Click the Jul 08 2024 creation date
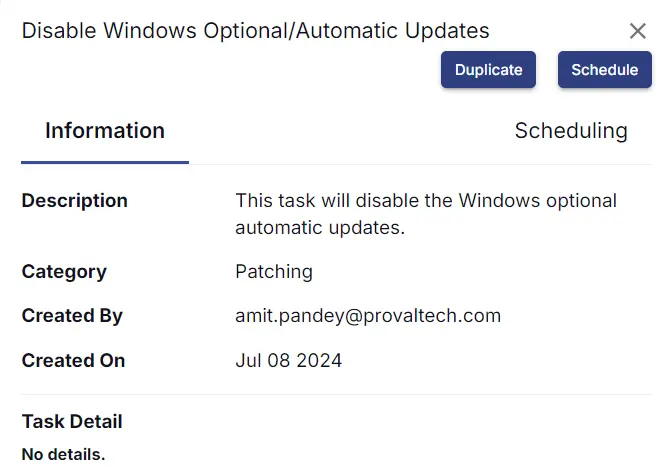This screenshot has width=665, height=473. (x=288, y=361)
